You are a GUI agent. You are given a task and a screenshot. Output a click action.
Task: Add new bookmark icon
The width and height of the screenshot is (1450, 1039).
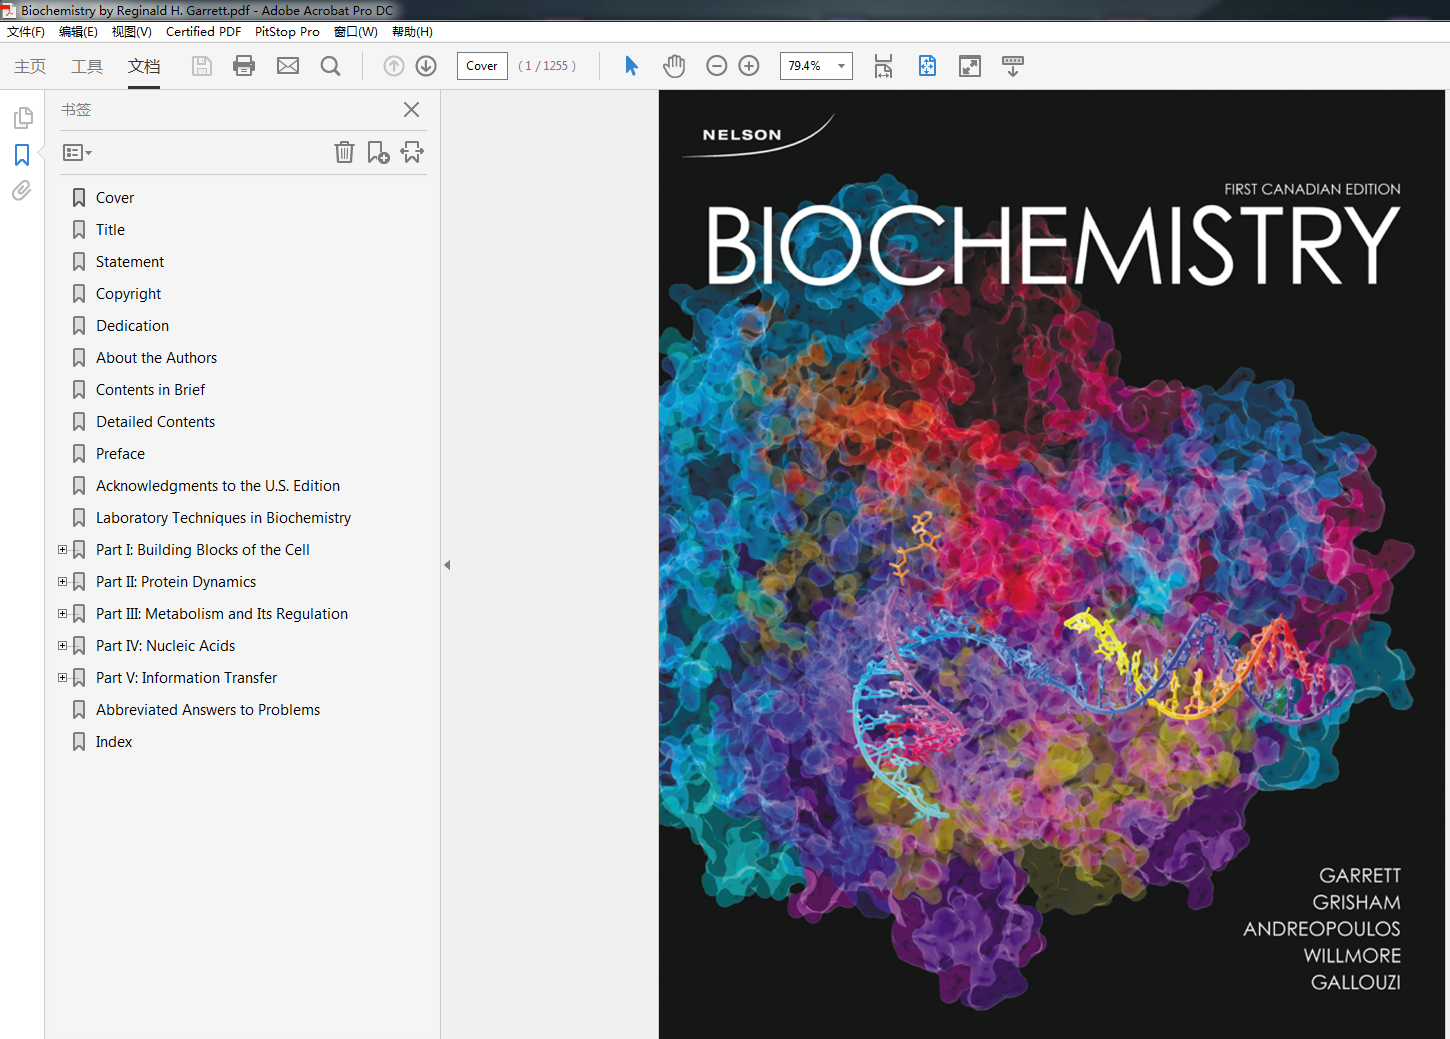(378, 152)
